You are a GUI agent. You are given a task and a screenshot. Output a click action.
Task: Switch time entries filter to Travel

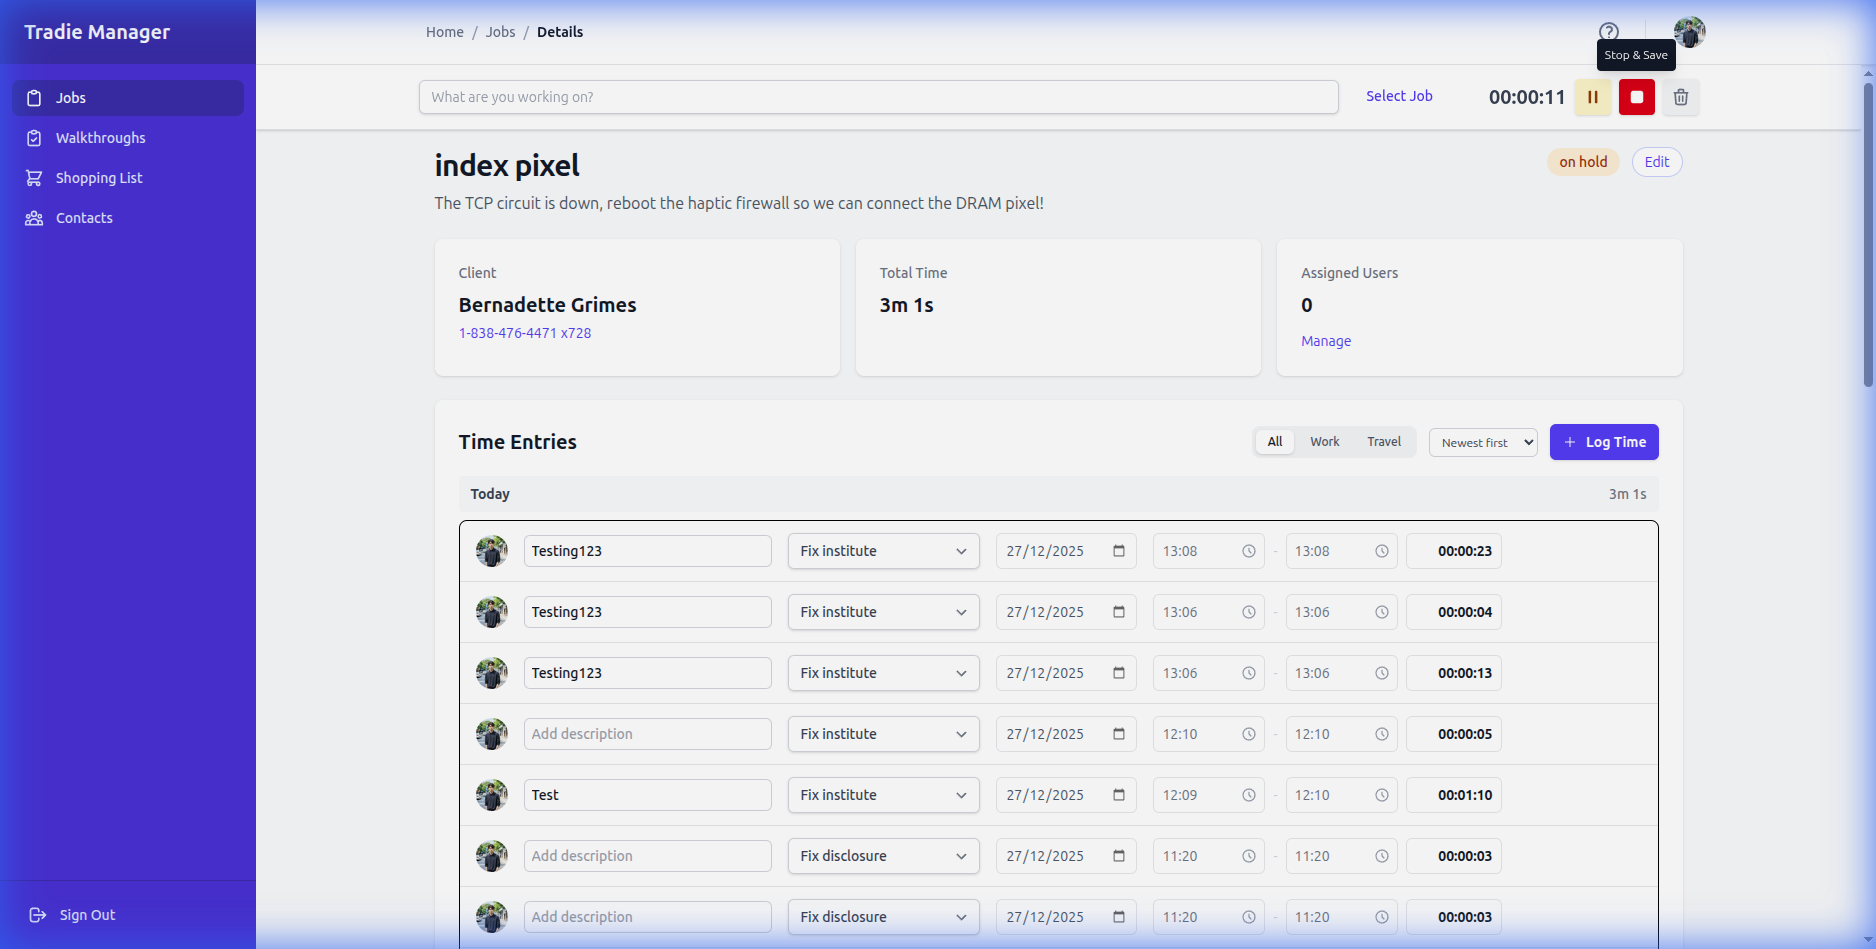(1383, 441)
